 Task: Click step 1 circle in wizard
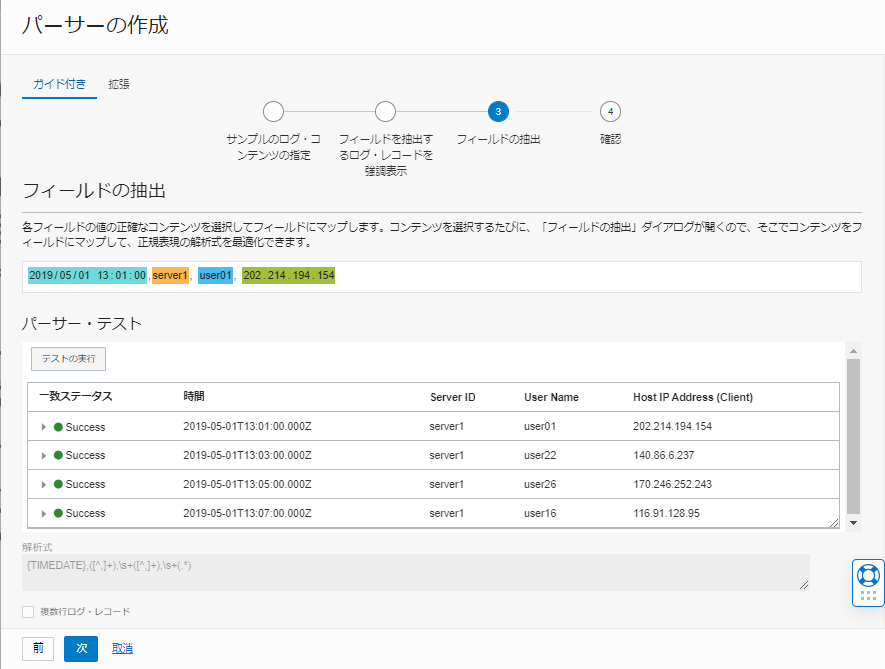(273, 111)
